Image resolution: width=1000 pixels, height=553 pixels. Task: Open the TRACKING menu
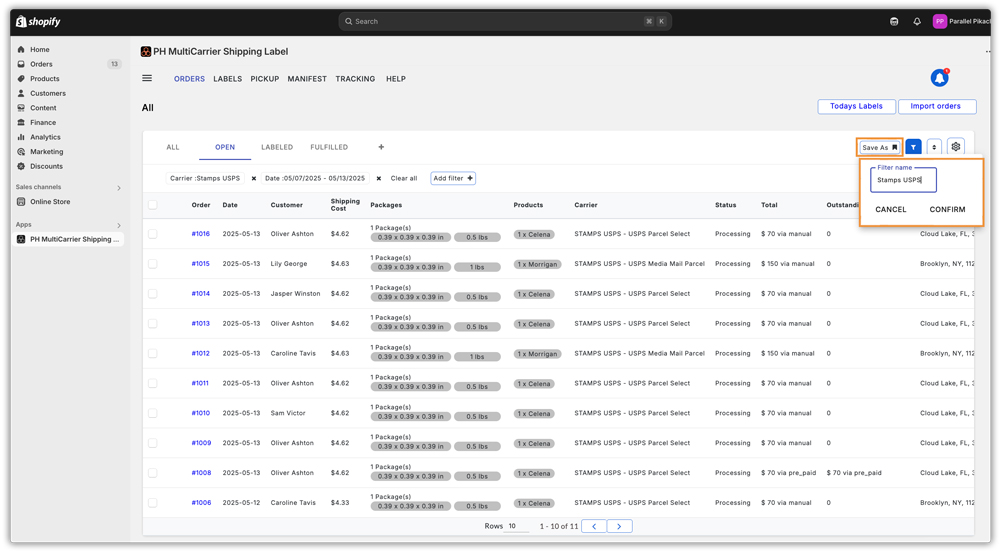(355, 79)
